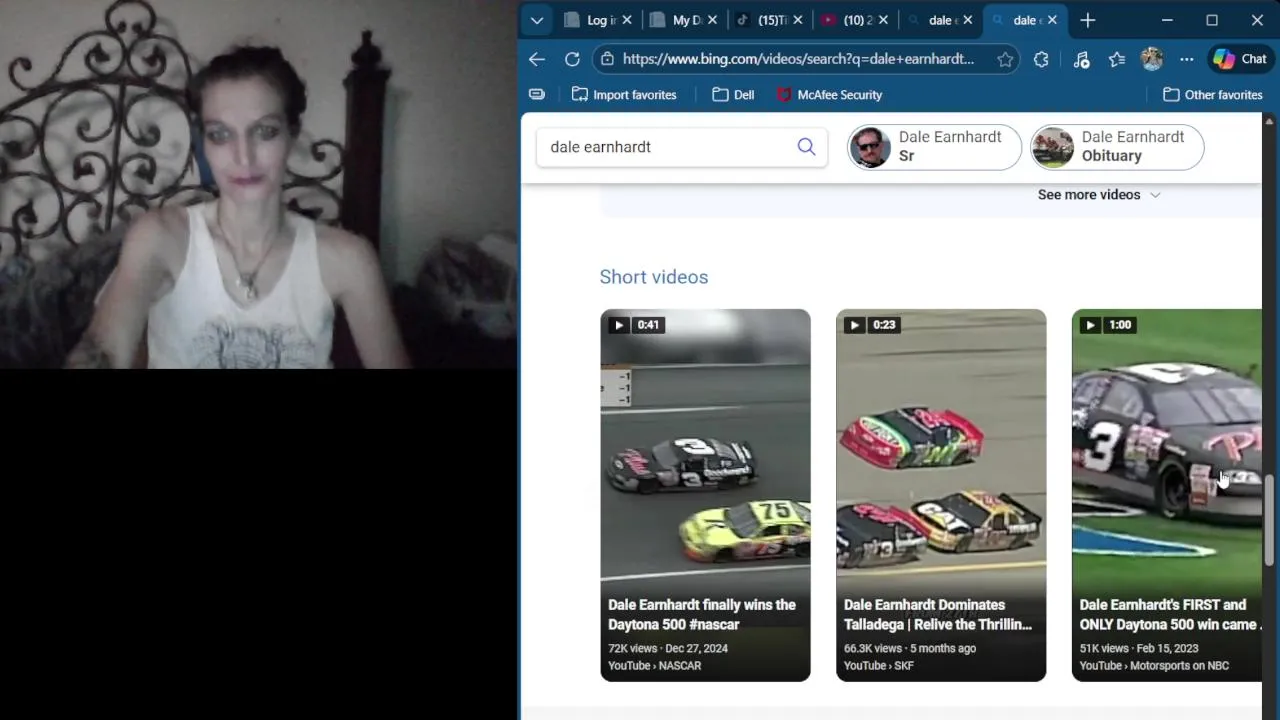Open Import favorites bookmark
The height and width of the screenshot is (720, 1280).
624,95
